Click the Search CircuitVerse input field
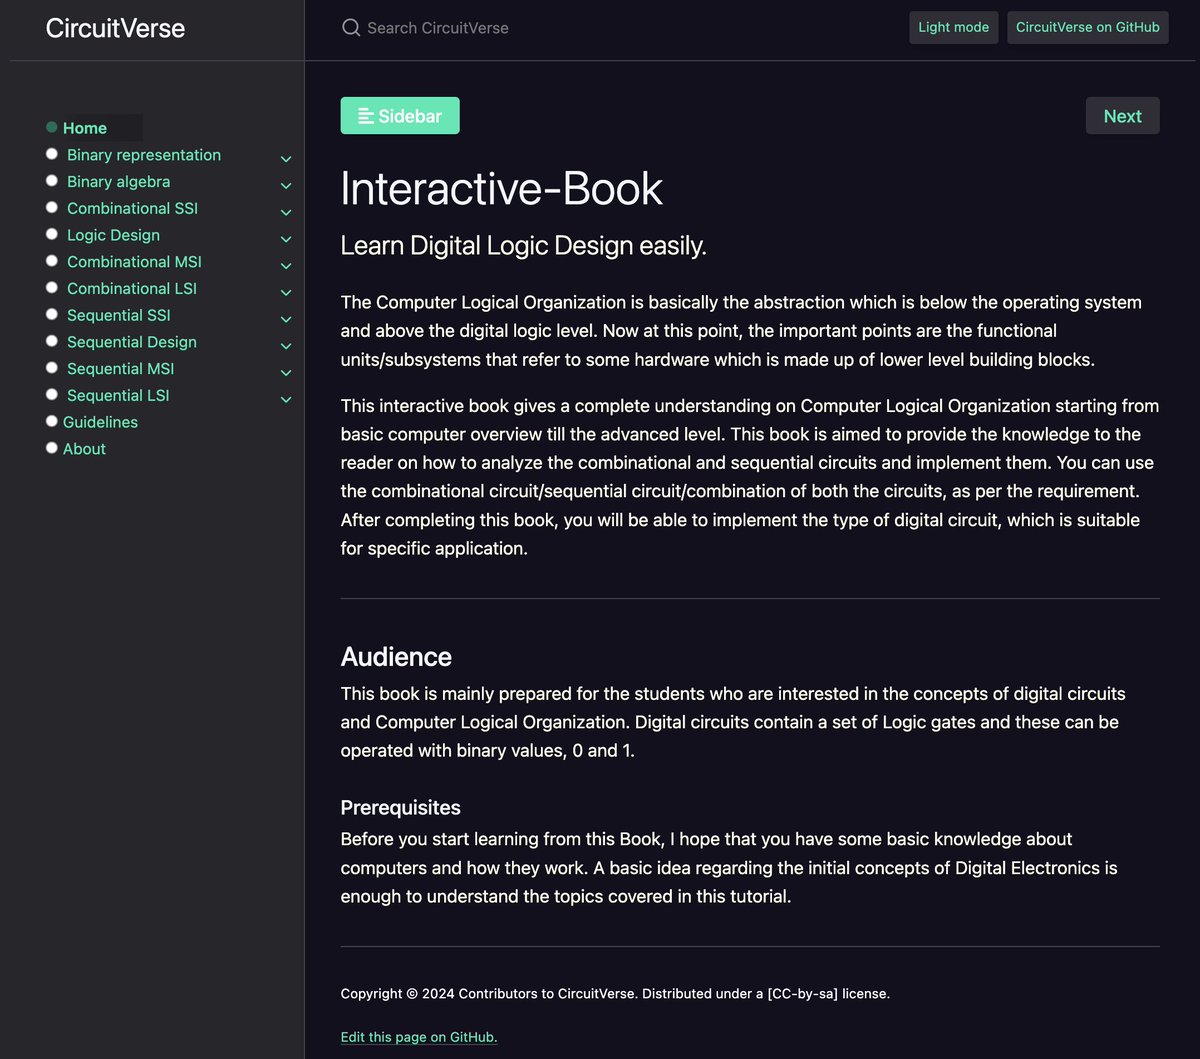Image resolution: width=1200 pixels, height=1059 pixels. pyautogui.click(x=450, y=27)
